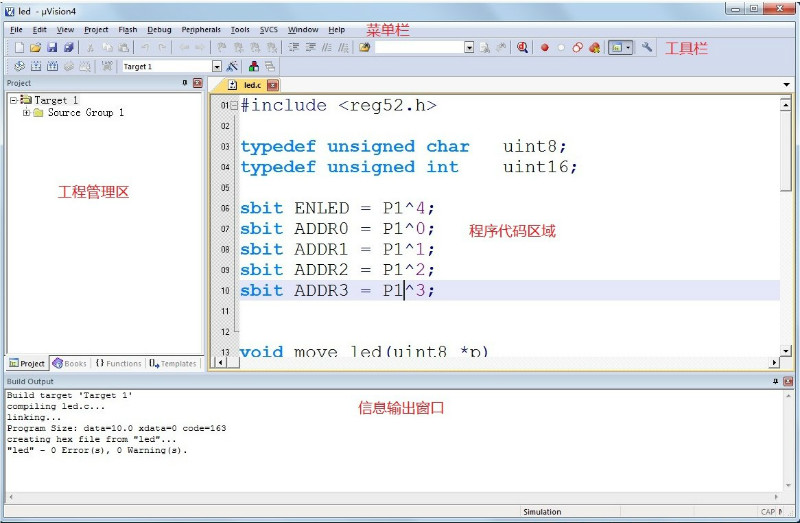The height and width of the screenshot is (523, 800).
Task: Open Target Options with the magic wand icon
Action: [232, 66]
